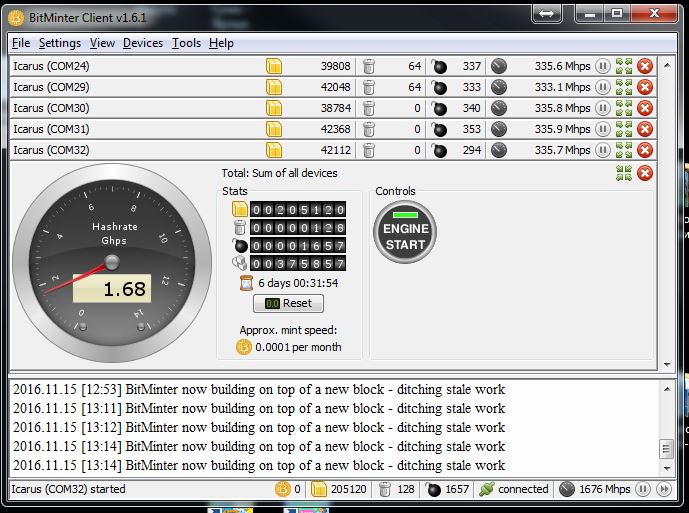
Task: Expand details for the Icarus (COM30) row
Action: 624,108
